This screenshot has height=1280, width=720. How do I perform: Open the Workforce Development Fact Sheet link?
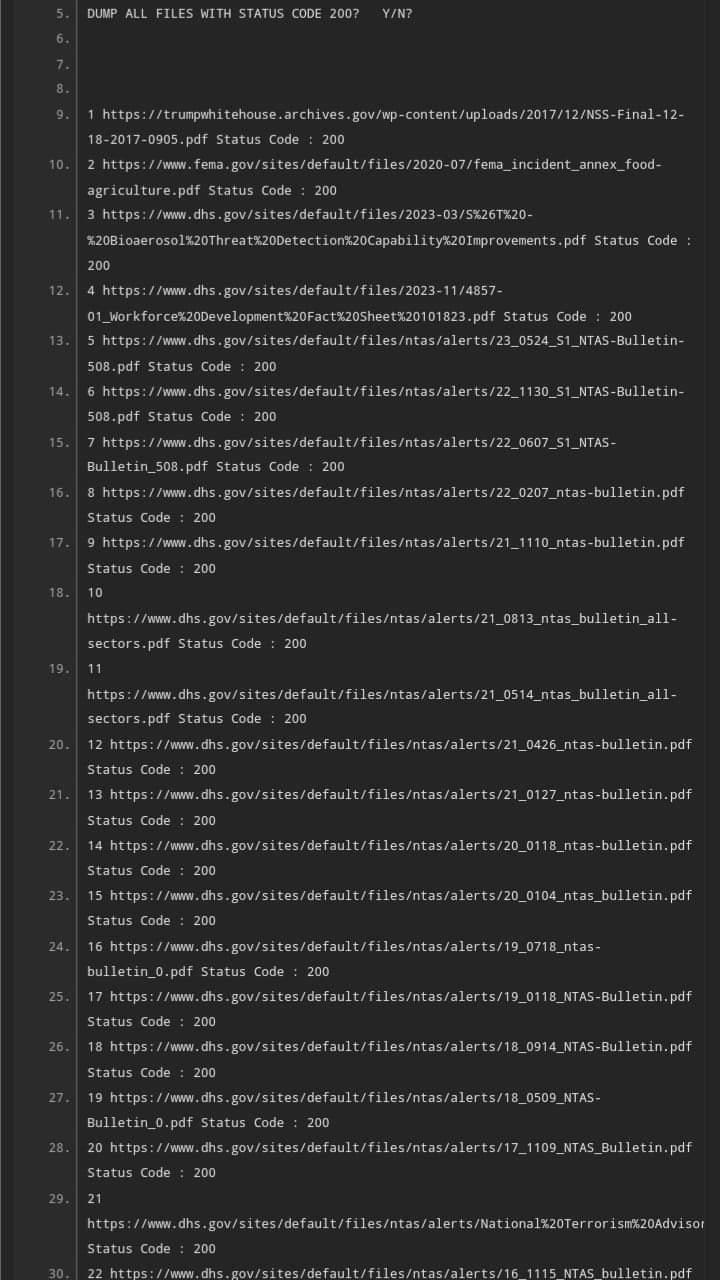tap(302, 291)
